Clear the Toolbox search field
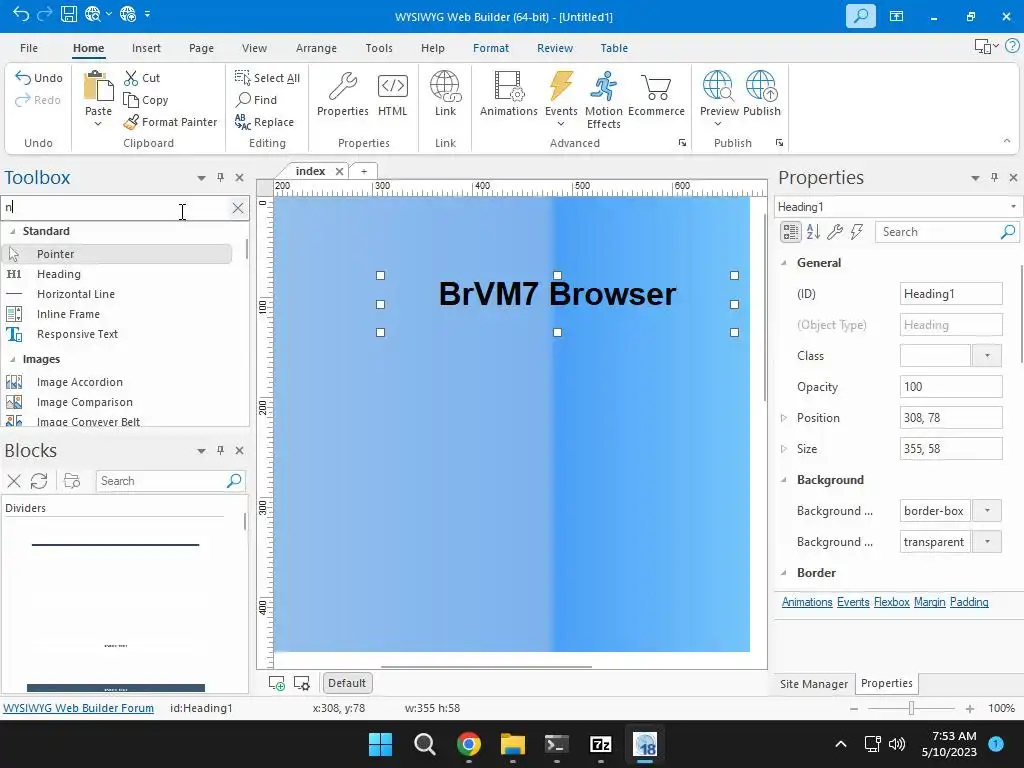Image resolution: width=1024 pixels, height=768 pixels. pos(238,208)
